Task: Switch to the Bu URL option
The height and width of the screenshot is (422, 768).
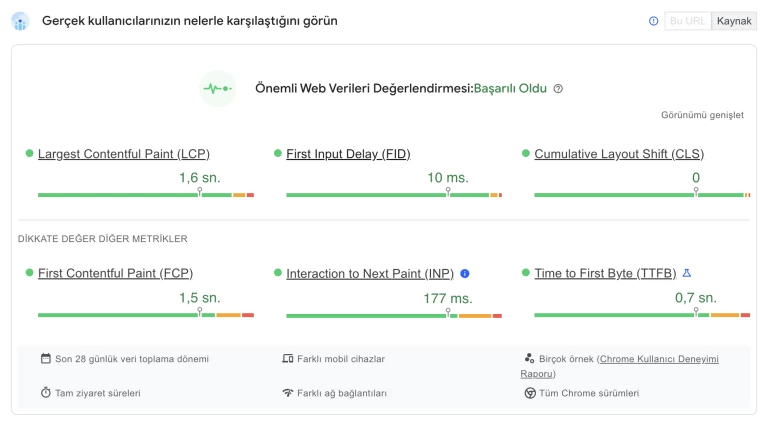Action: (688, 21)
